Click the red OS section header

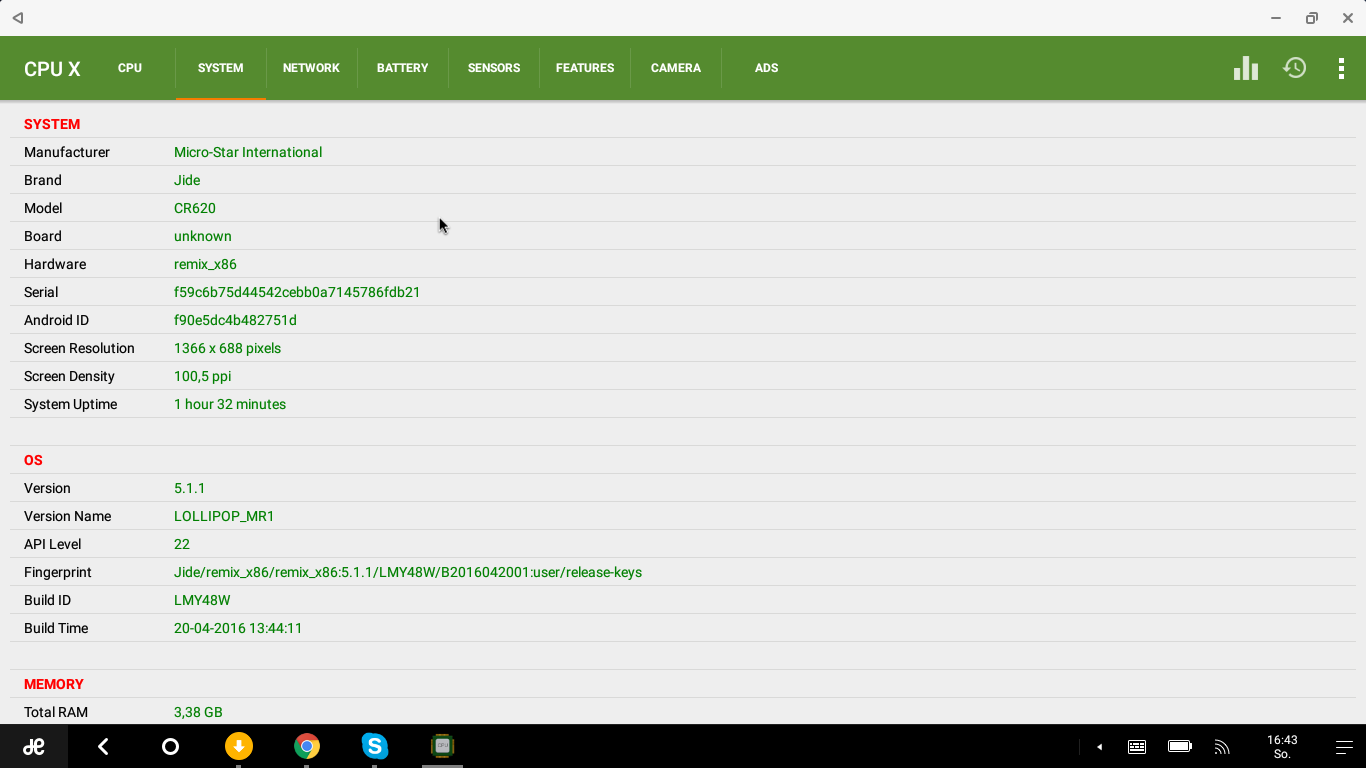tap(33, 460)
